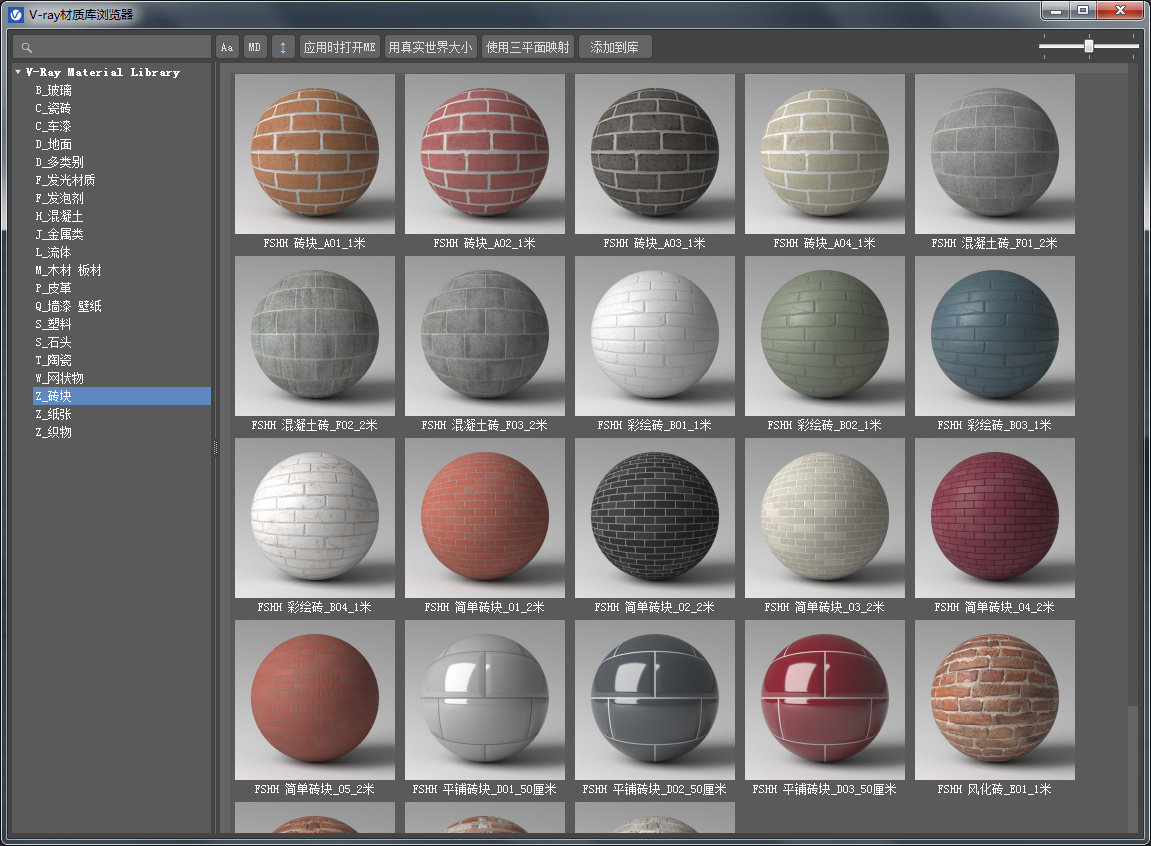
Task: Select the 彩绘砖_B02_1米 green brick thumbnail
Action: (825, 336)
